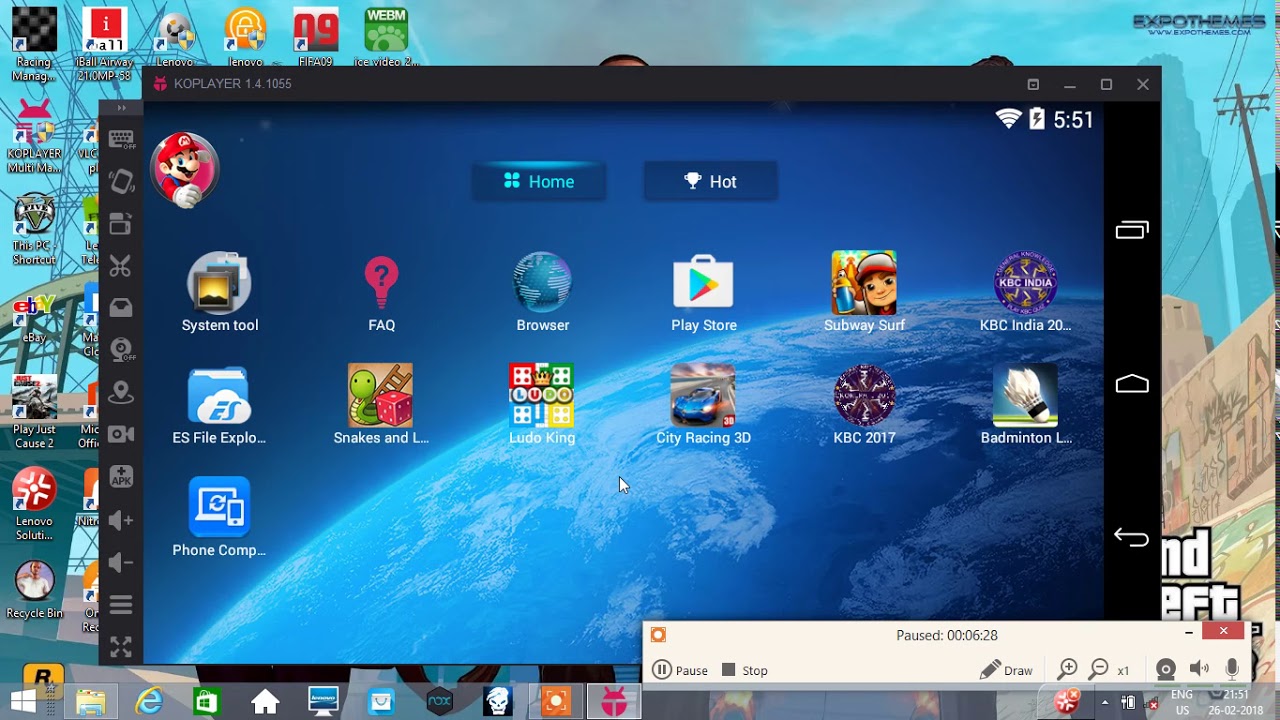Start video recording from sidebar camera
The image size is (1280, 720).
tap(121, 434)
